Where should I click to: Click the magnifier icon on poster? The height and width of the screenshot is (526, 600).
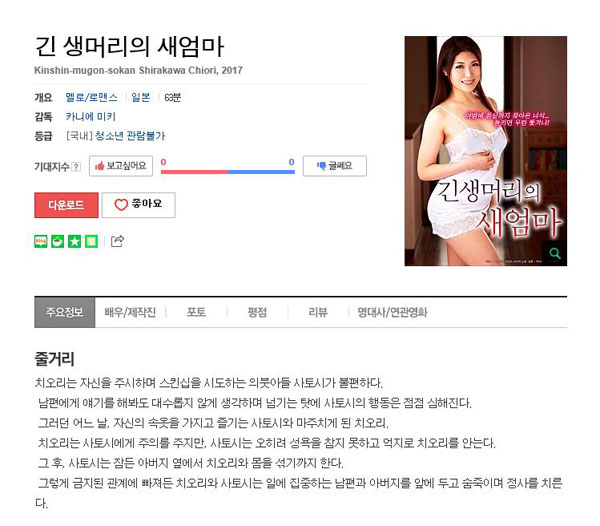(554, 253)
